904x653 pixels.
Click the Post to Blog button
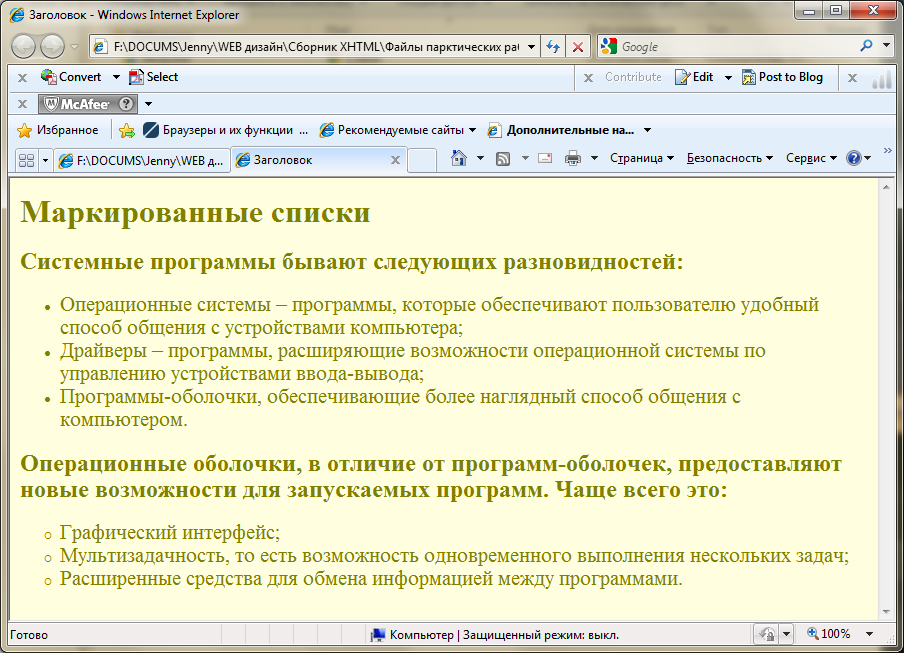coord(782,77)
